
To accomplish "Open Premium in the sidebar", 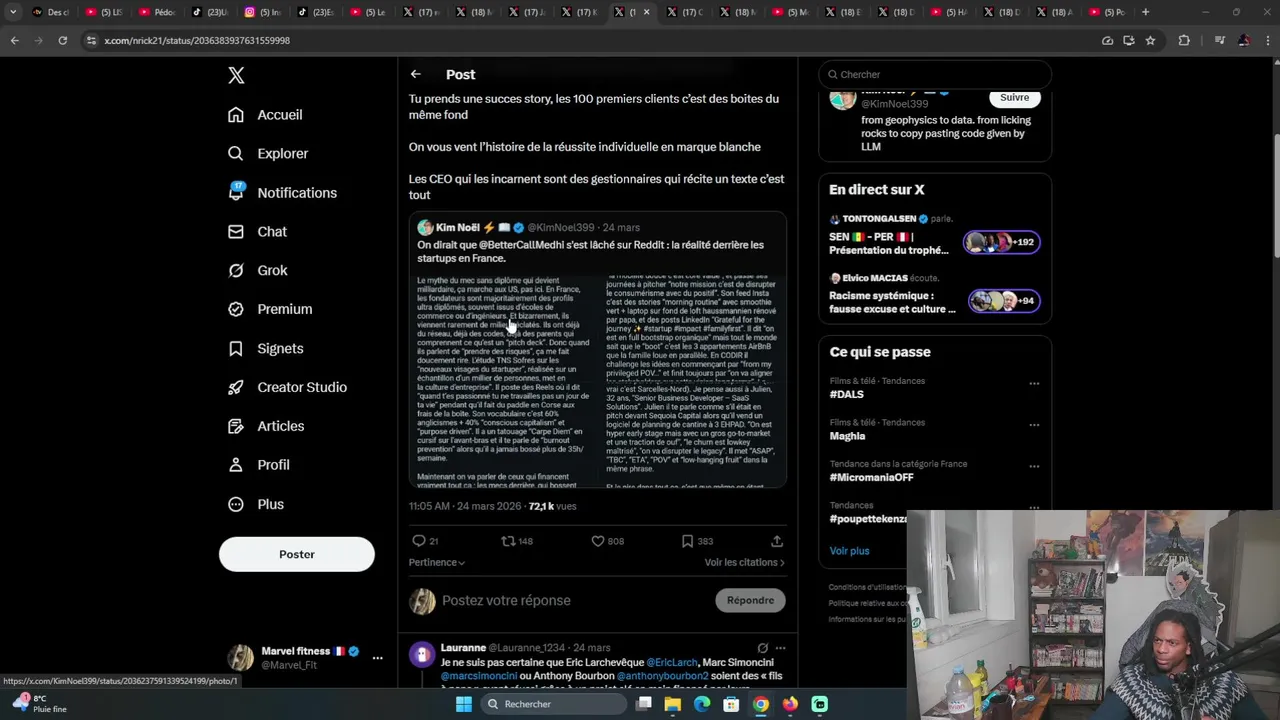I will [x=270, y=309].
